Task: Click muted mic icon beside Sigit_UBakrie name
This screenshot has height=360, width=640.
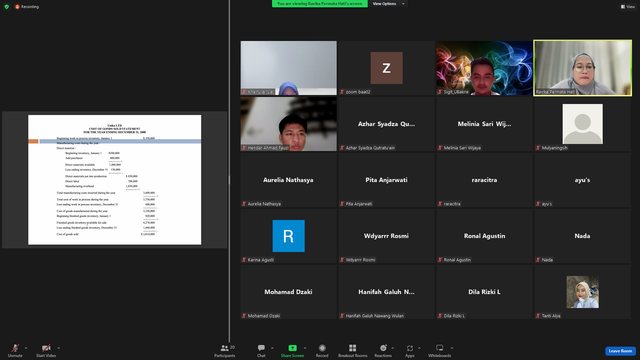Action: tap(440, 92)
